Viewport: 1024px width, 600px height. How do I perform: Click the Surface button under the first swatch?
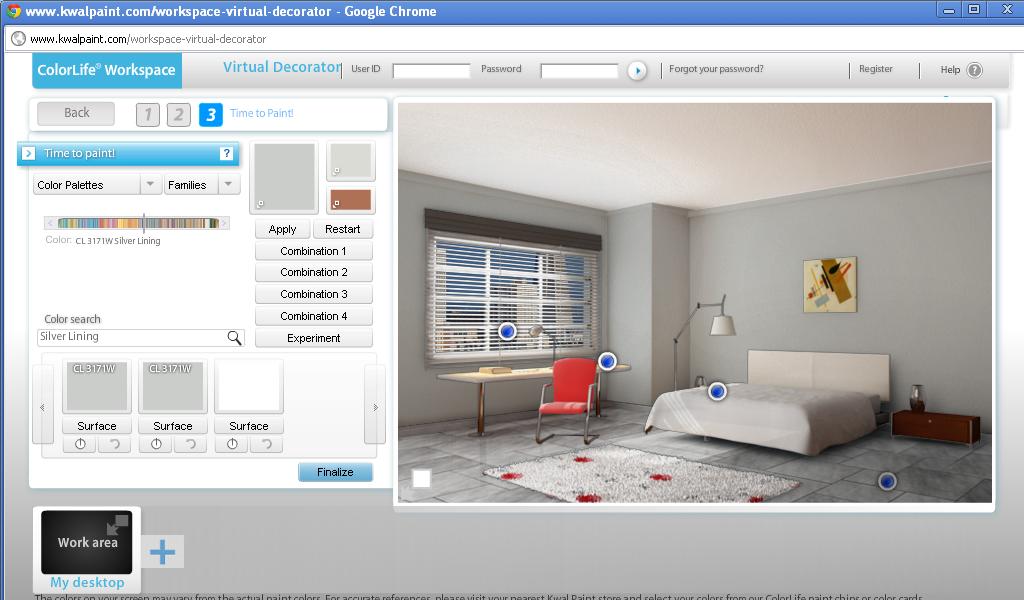(x=97, y=426)
